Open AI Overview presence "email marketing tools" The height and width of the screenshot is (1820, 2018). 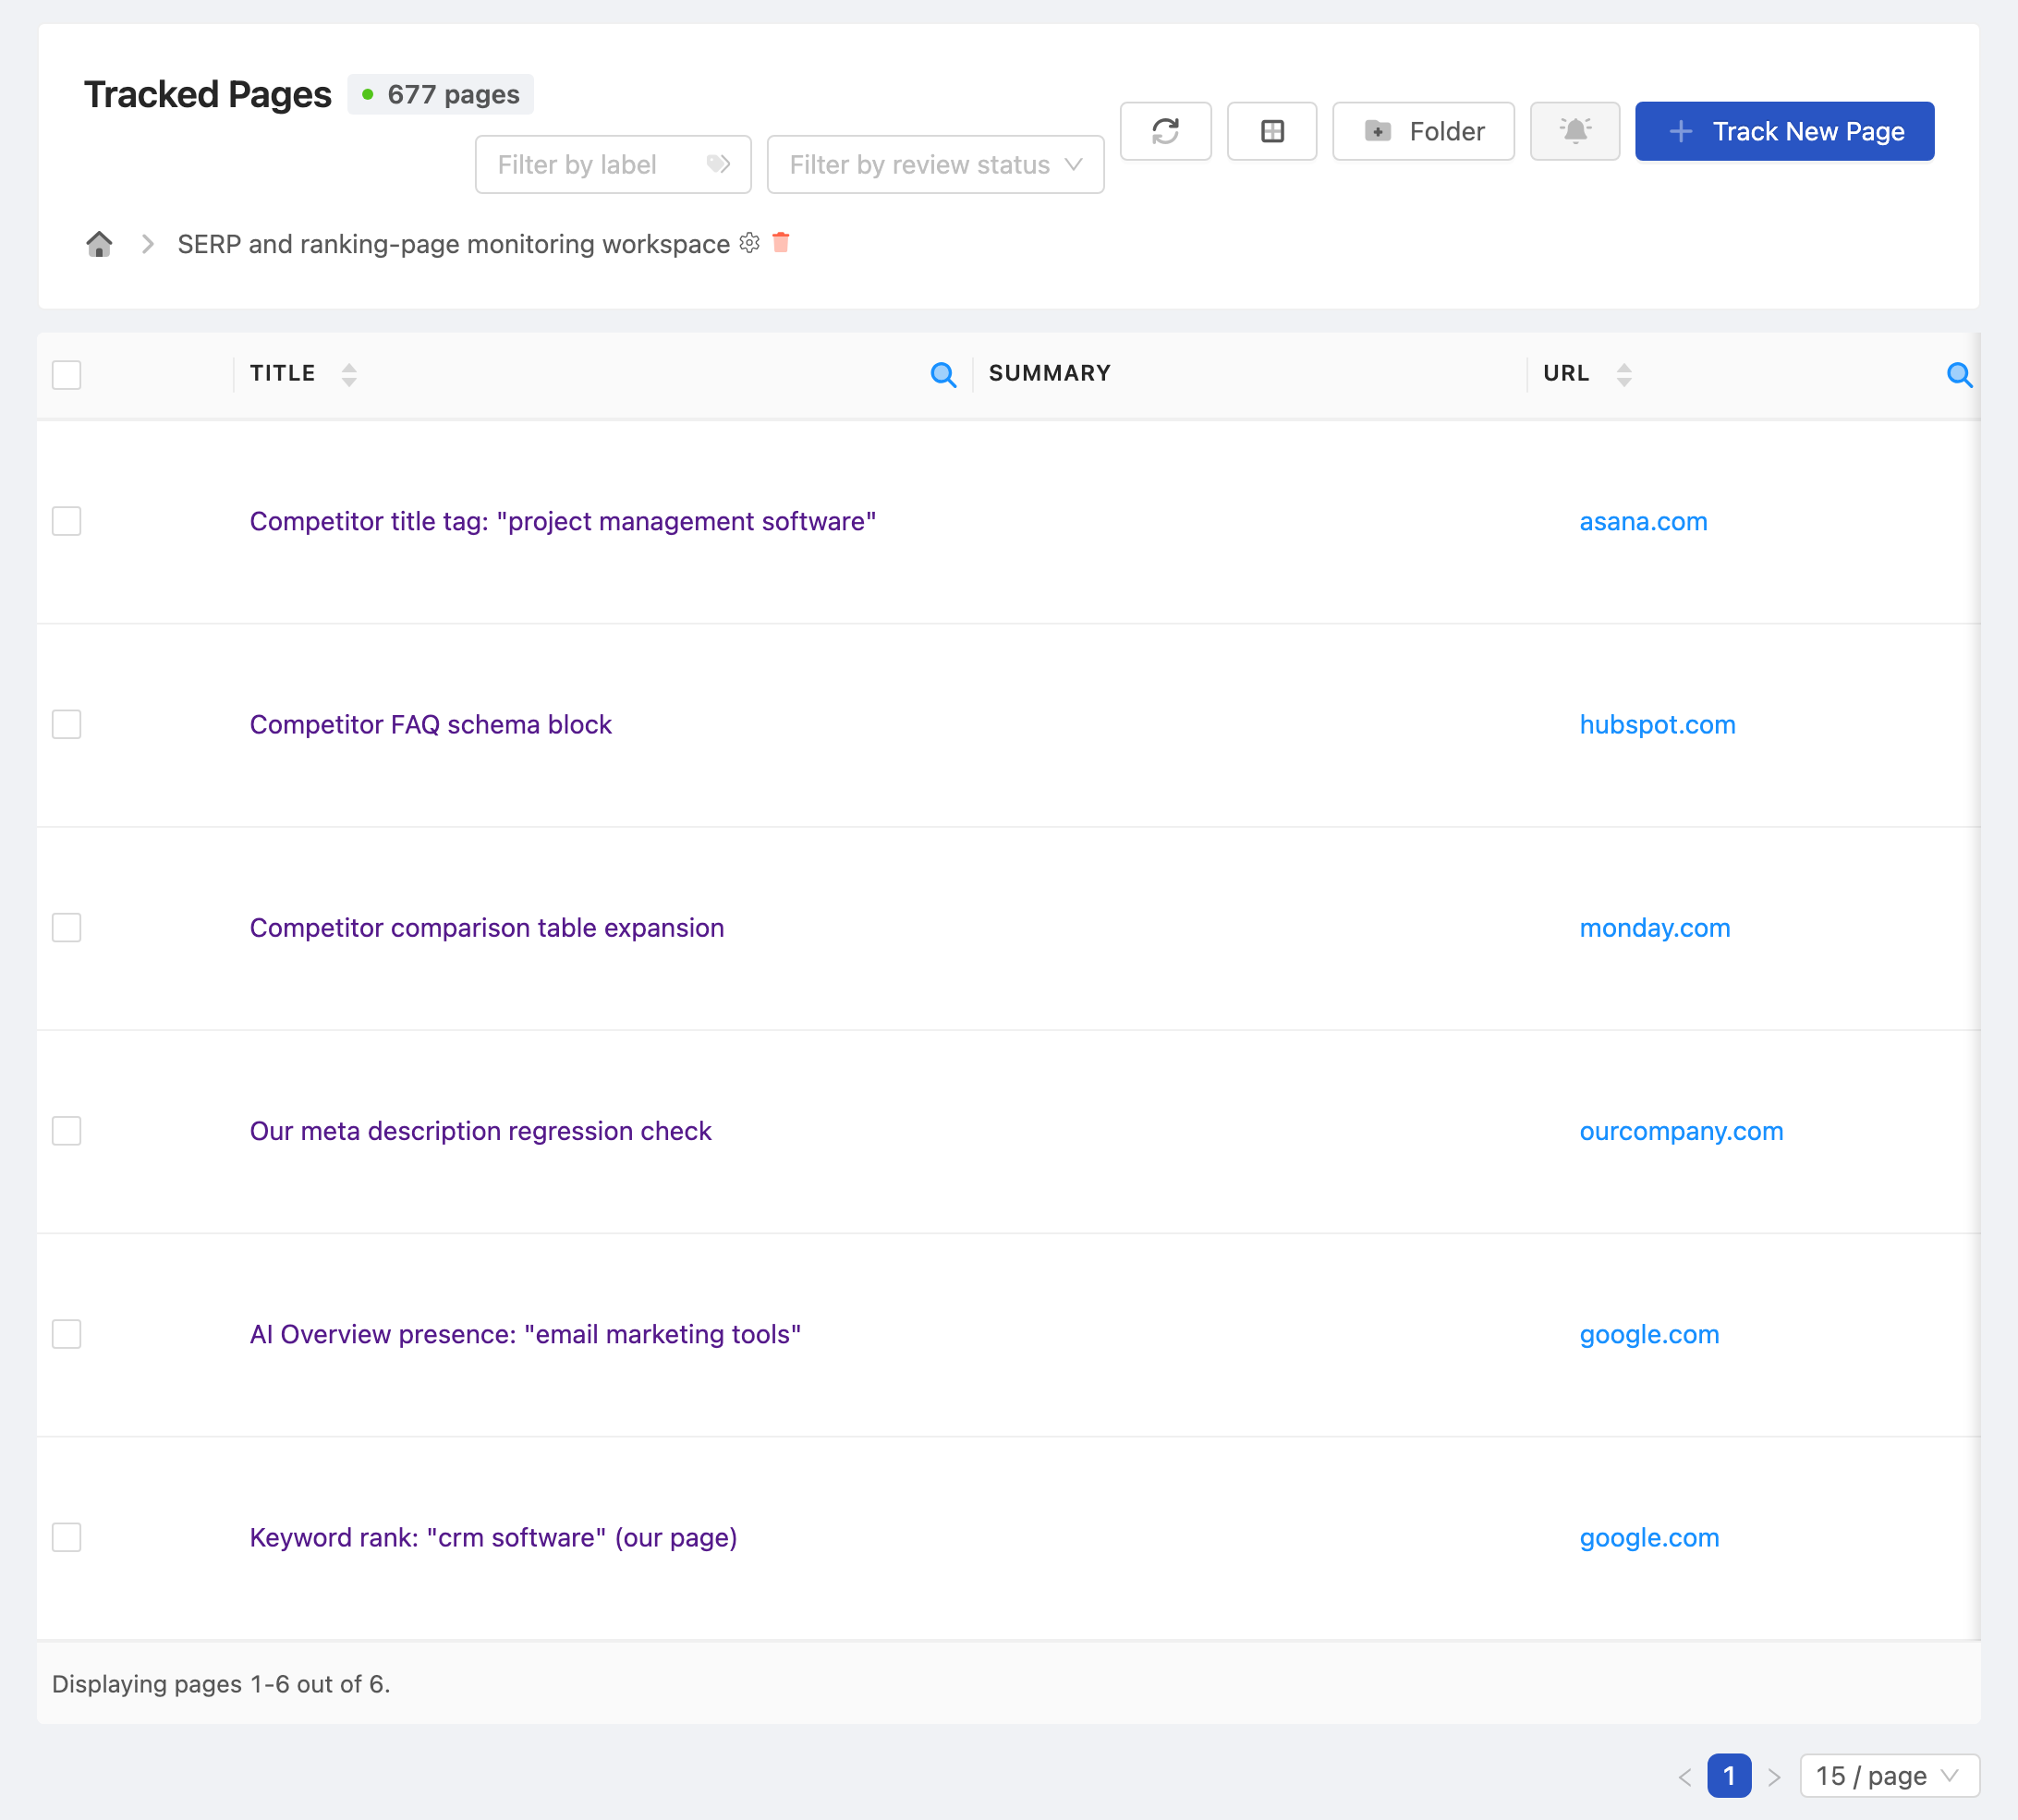[x=526, y=1334]
